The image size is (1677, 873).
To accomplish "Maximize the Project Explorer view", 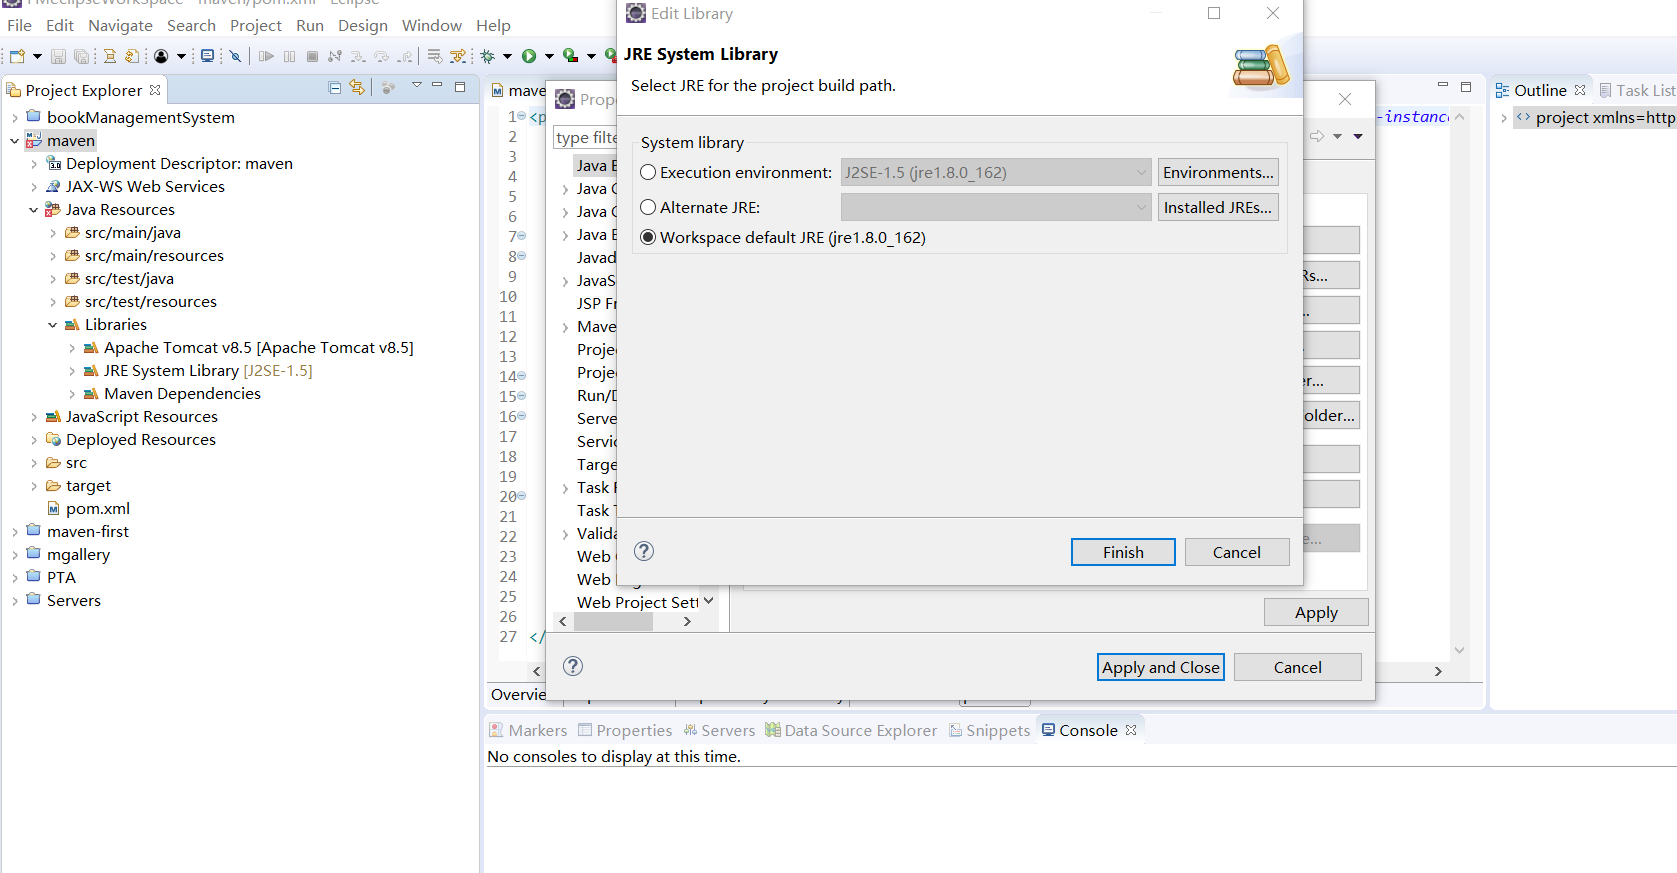I will tap(460, 87).
